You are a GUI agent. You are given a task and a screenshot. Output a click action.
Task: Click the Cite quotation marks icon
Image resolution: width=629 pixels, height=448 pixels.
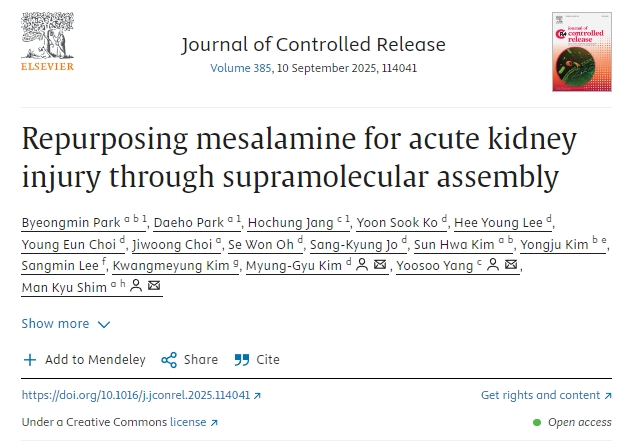241,360
